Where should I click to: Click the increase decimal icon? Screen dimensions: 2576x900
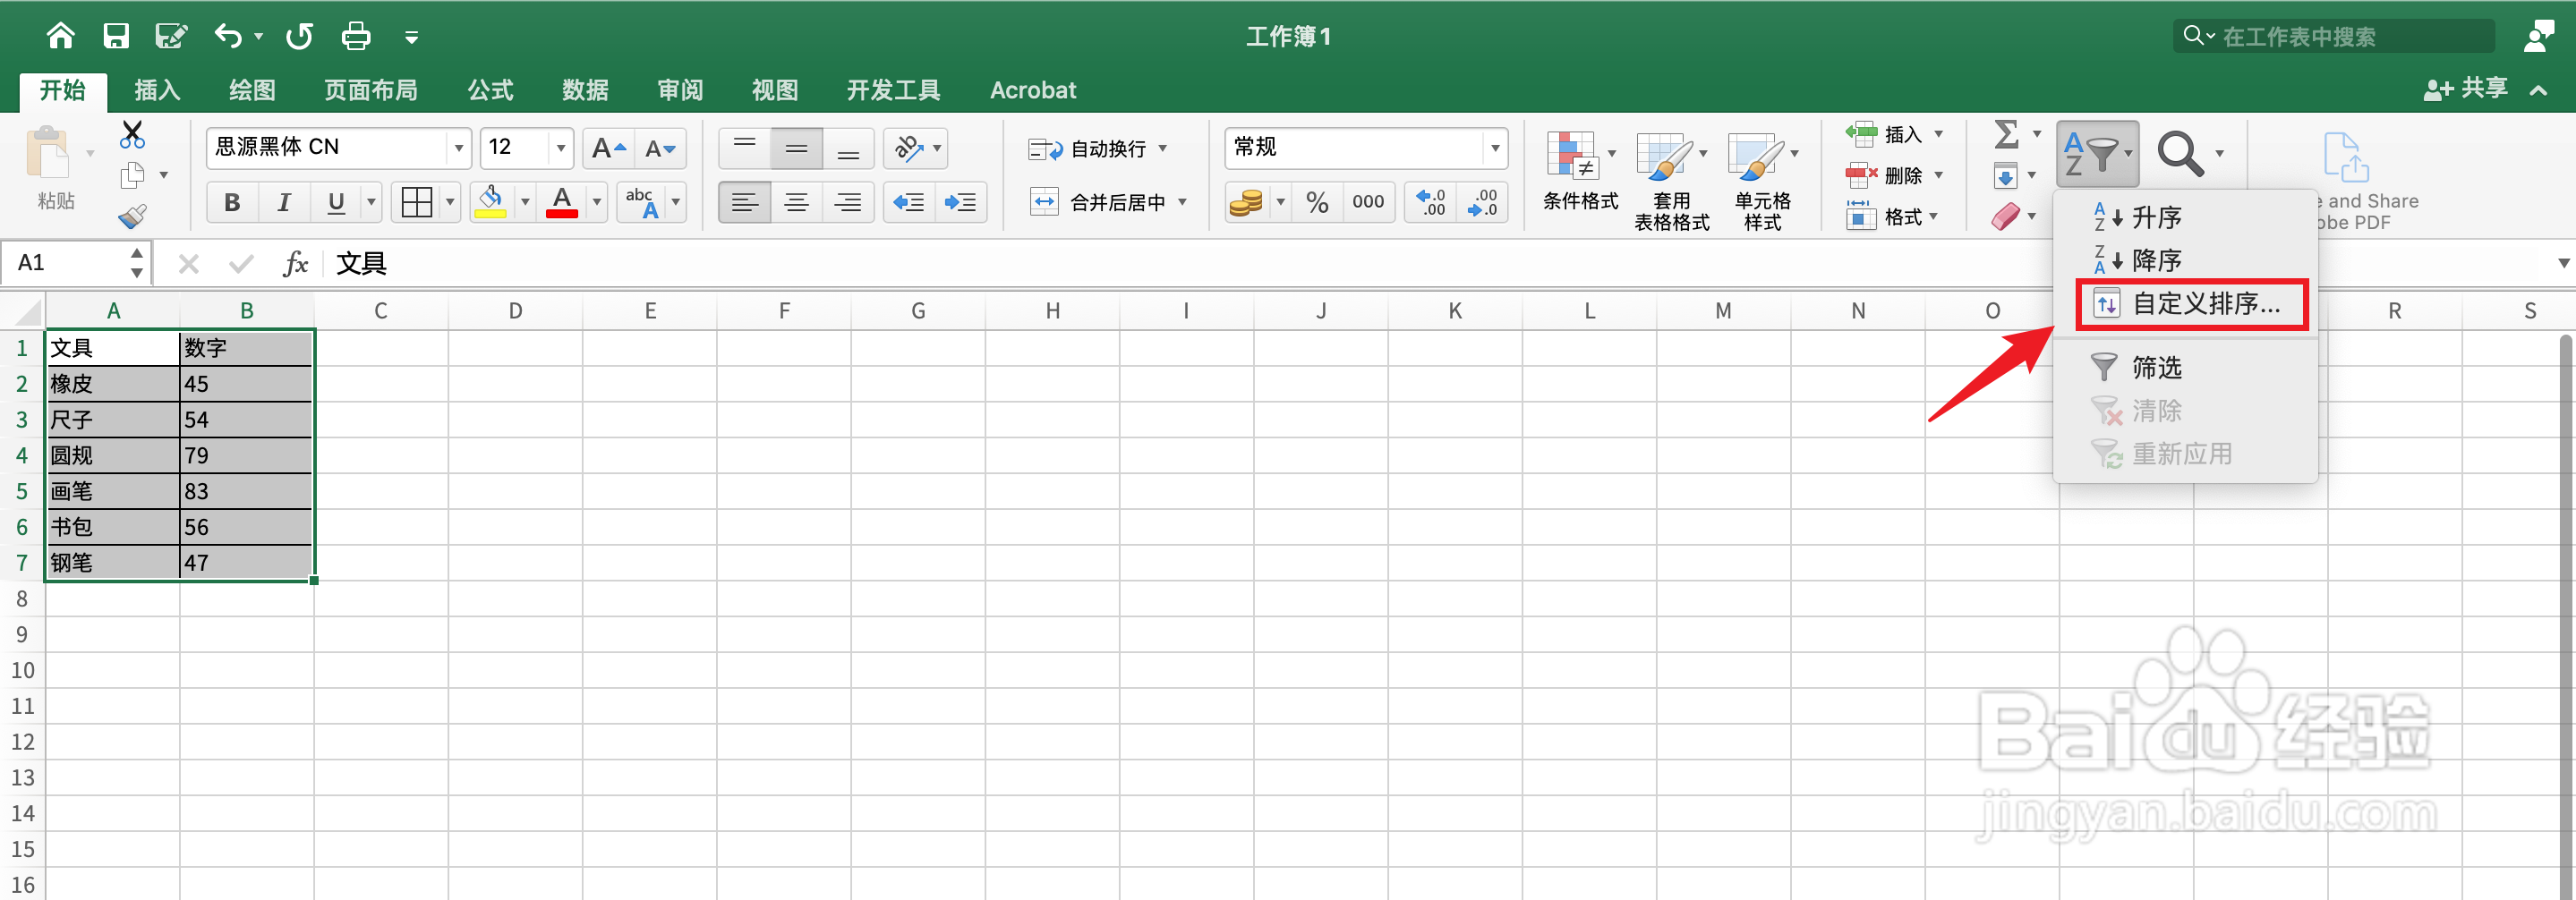point(1431,203)
